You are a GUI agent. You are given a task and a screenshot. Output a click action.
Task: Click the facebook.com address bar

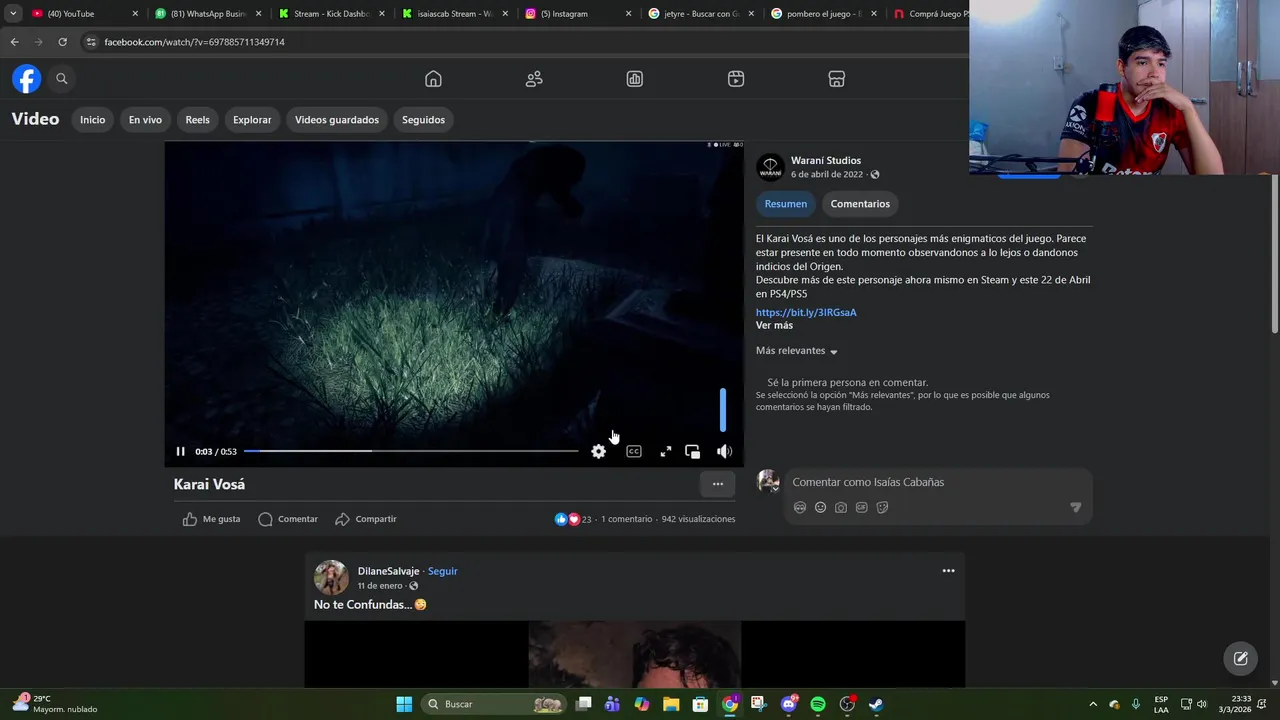520,42
